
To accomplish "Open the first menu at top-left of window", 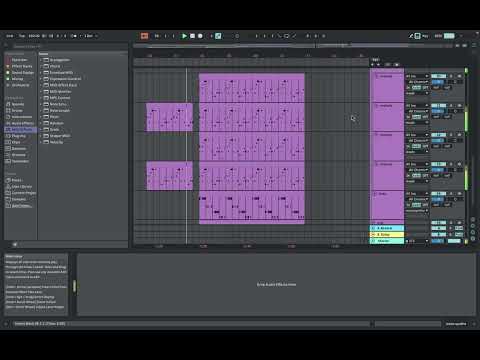I will pyautogui.click(x=10, y=36).
